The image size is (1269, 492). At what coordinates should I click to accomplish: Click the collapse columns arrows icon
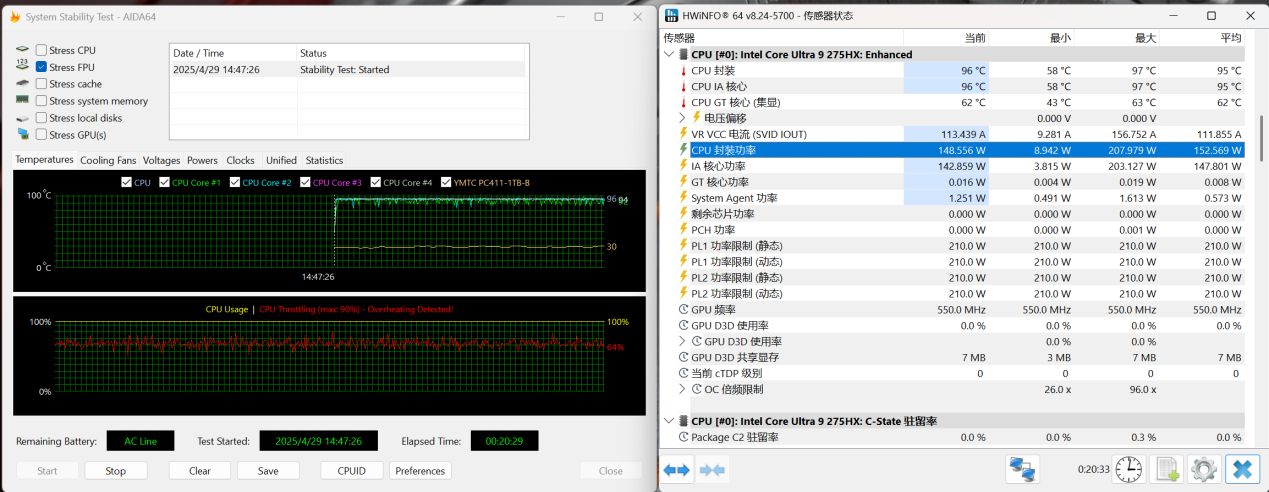(712, 470)
